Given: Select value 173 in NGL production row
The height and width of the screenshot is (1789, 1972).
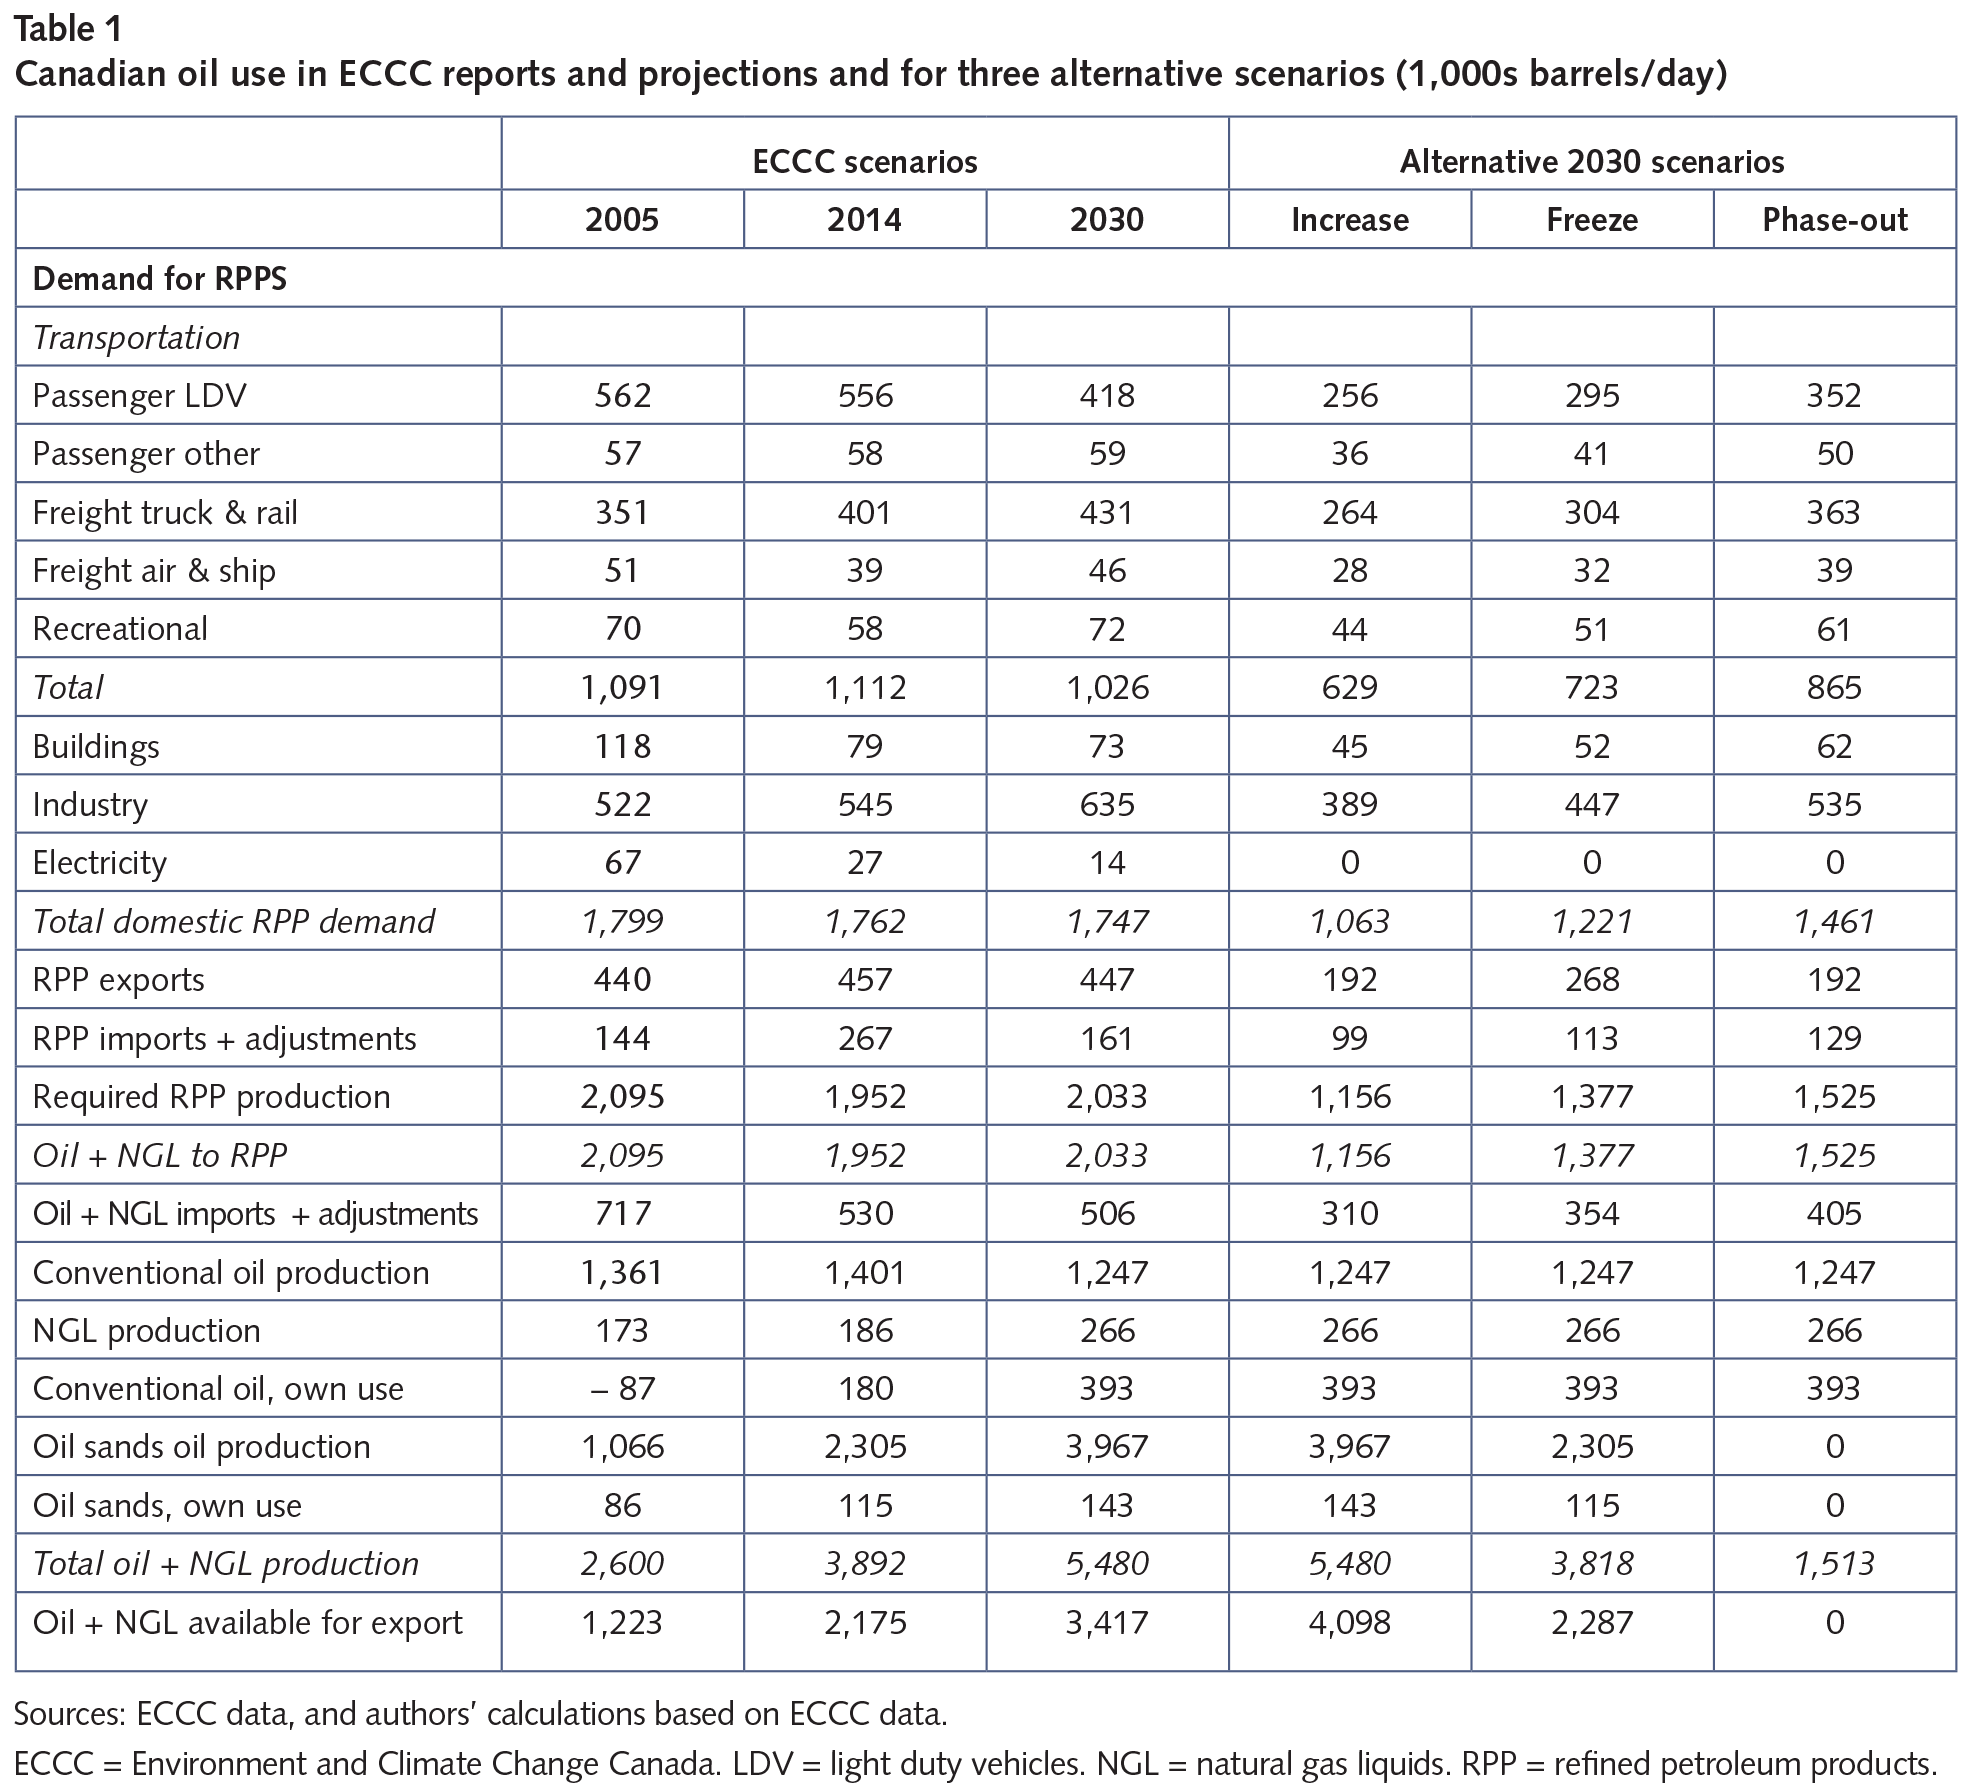Looking at the screenshot, I should coord(622,1330).
